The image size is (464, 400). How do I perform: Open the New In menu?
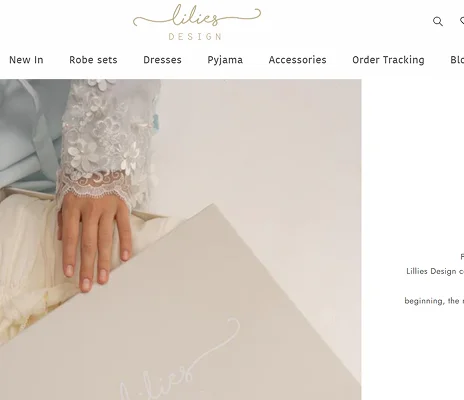tap(26, 60)
